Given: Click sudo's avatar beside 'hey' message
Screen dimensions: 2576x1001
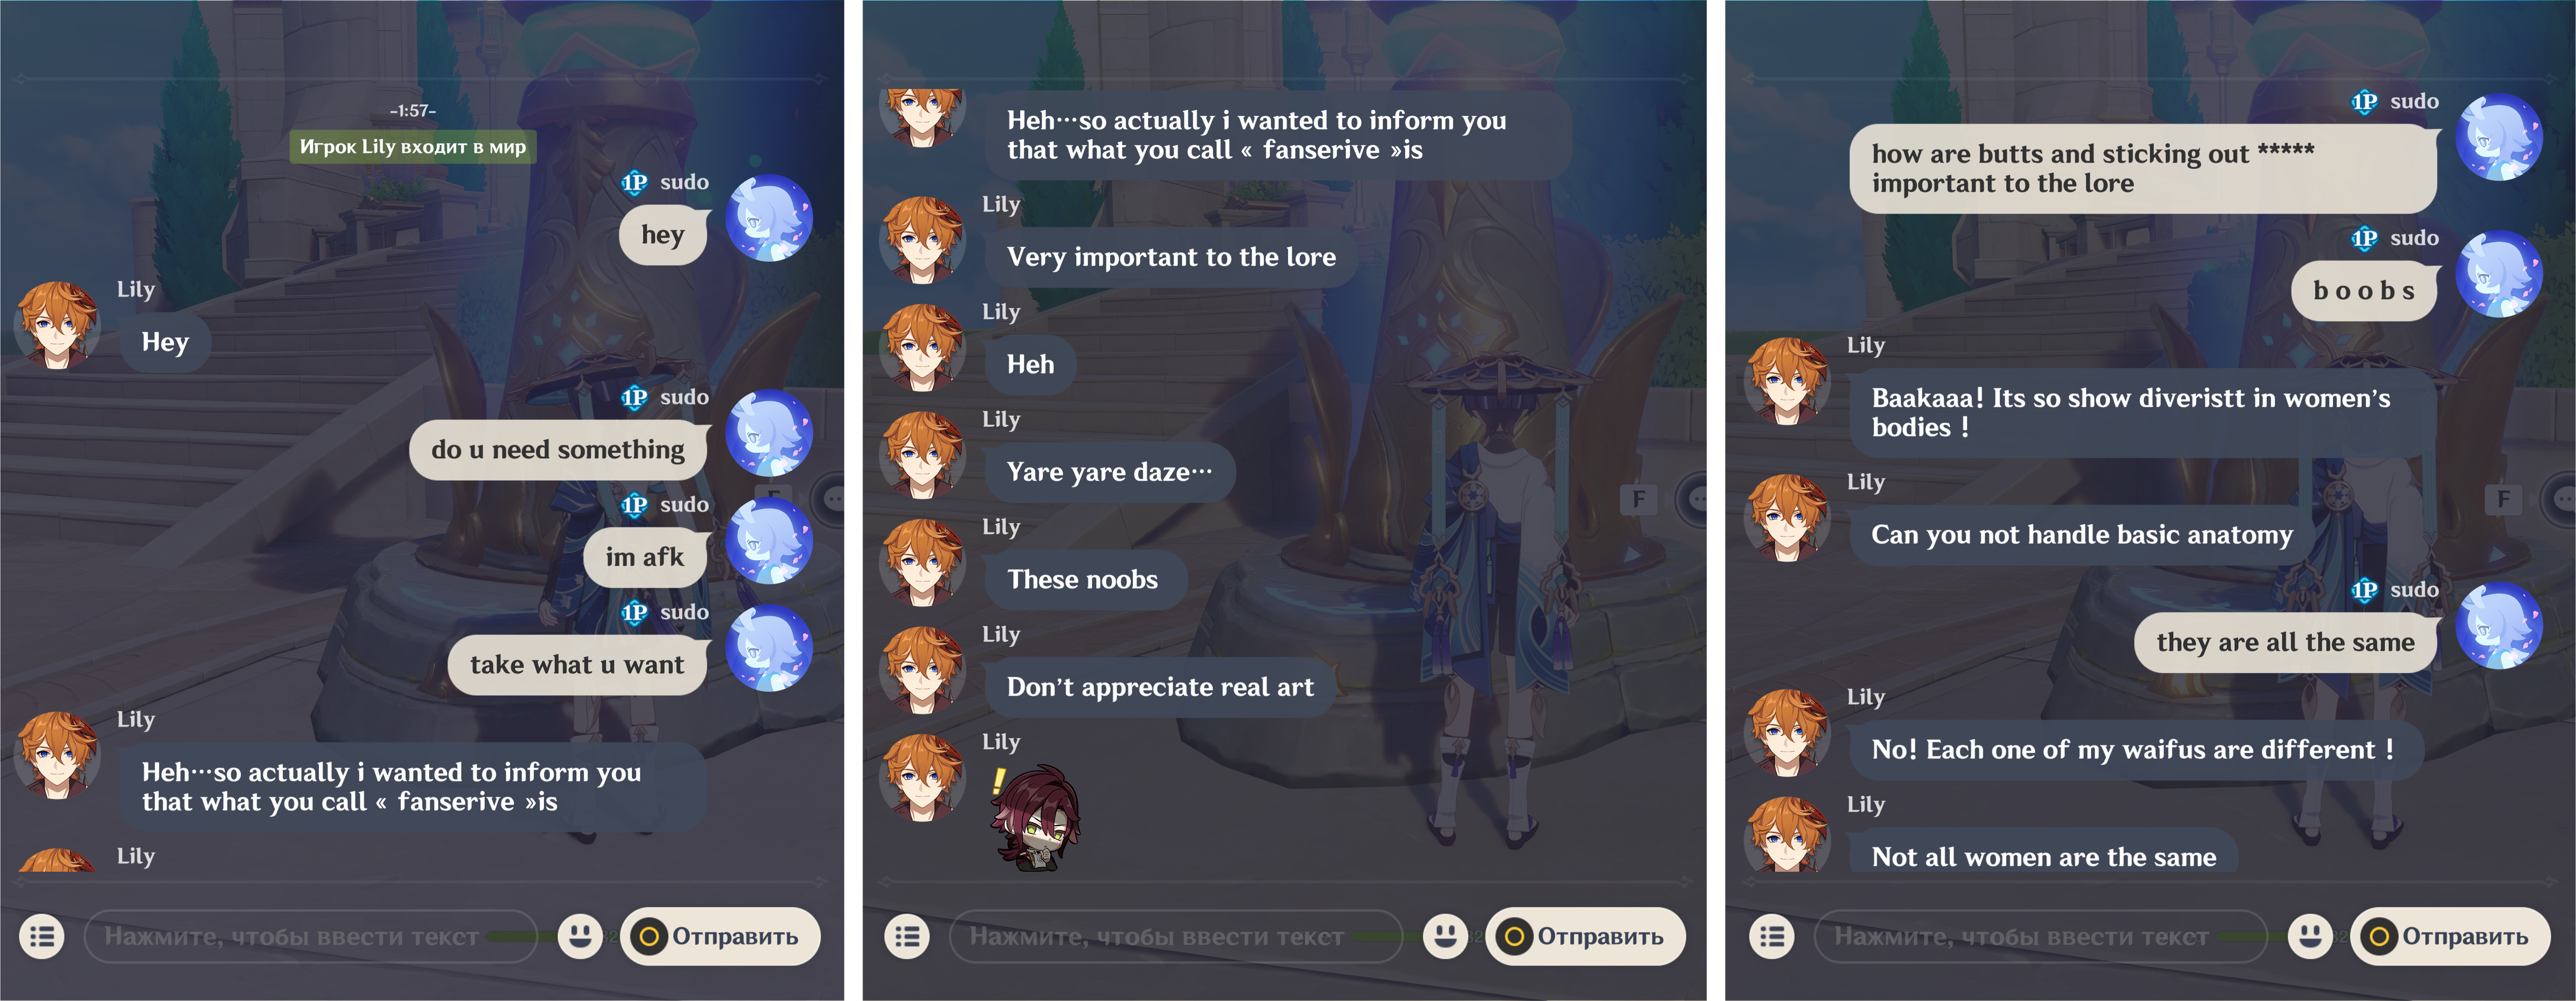Looking at the screenshot, I should [x=768, y=218].
